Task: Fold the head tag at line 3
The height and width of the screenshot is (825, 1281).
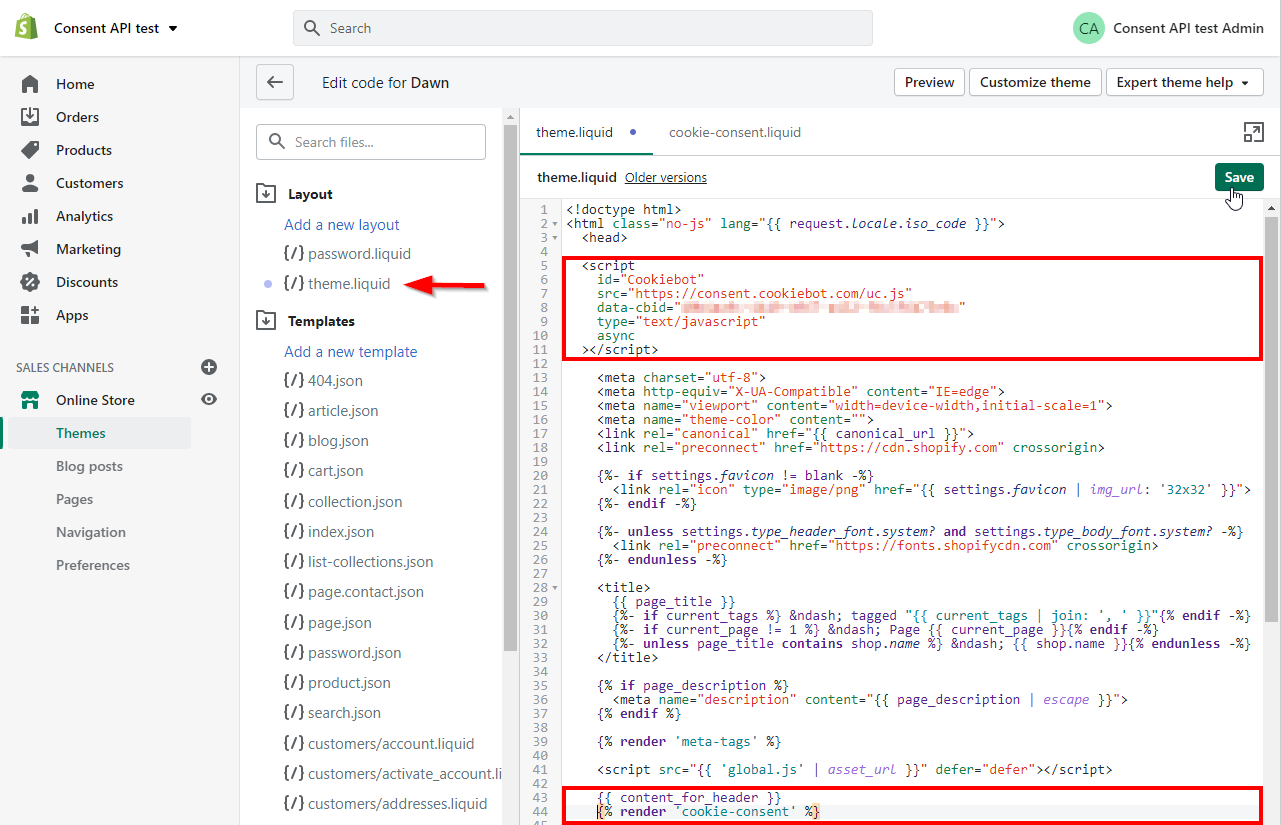Action: (x=555, y=238)
